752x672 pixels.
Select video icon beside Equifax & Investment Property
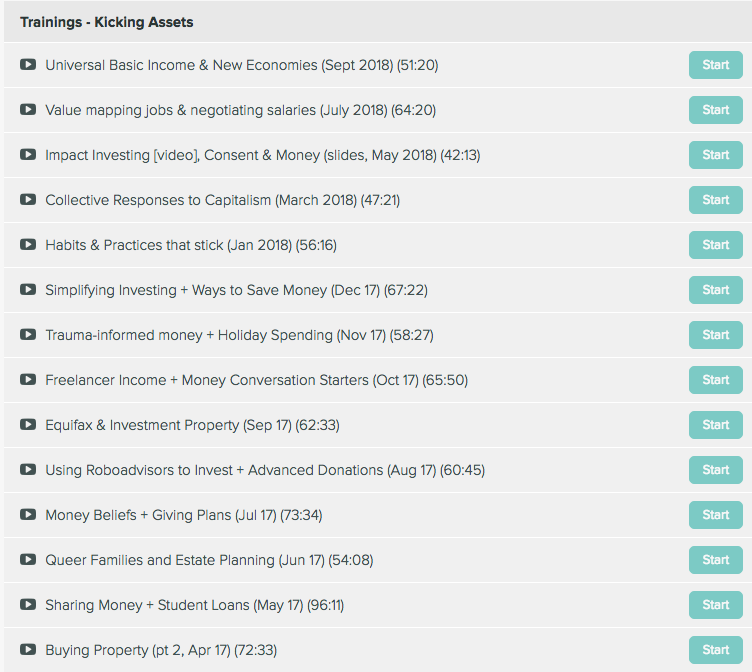pyautogui.click(x=28, y=424)
